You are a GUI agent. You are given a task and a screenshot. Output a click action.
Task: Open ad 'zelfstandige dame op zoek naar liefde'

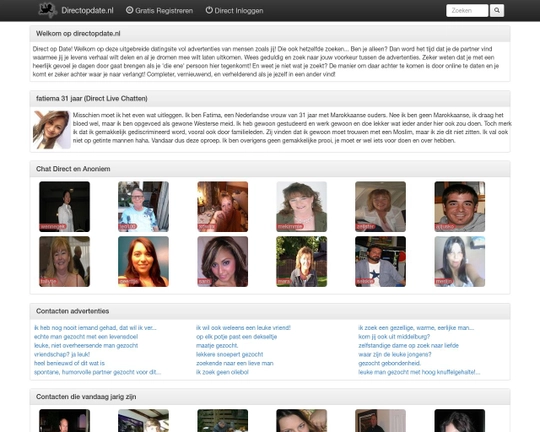[x=408, y=346]
